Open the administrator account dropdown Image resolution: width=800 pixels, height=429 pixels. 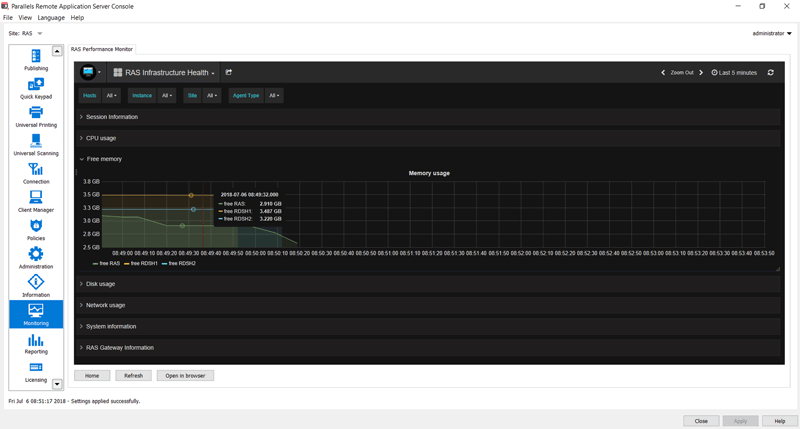click(x=772, y=33)
